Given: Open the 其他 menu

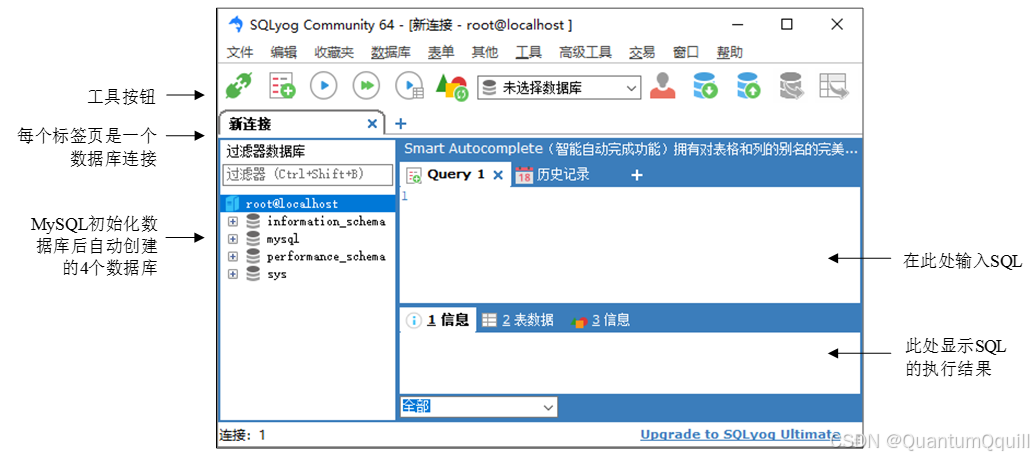Looking at the screenshot, I should coord(485,53).
